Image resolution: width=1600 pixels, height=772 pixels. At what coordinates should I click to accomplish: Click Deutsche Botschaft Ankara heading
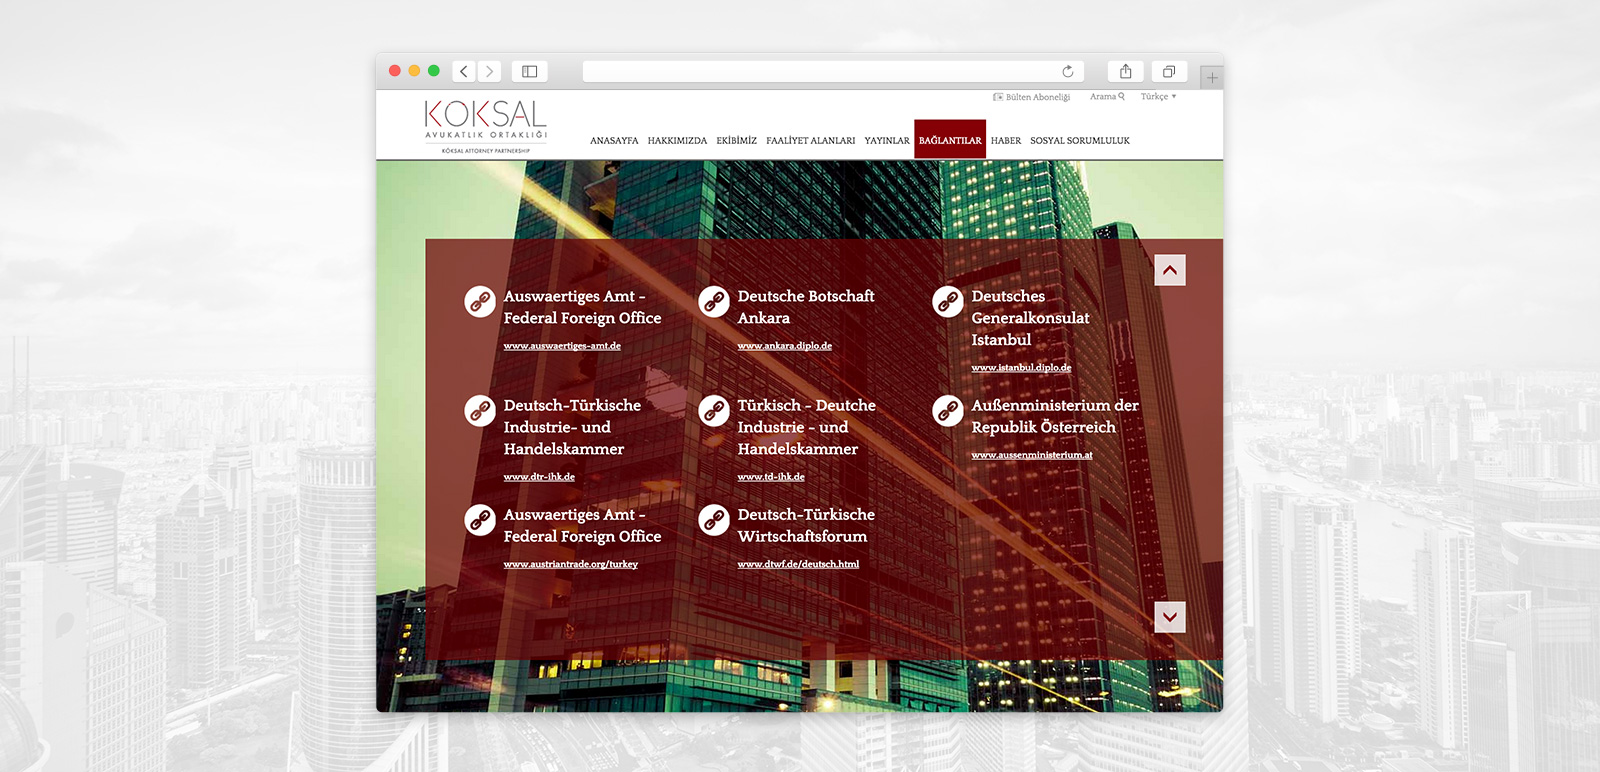click(806, 307)
